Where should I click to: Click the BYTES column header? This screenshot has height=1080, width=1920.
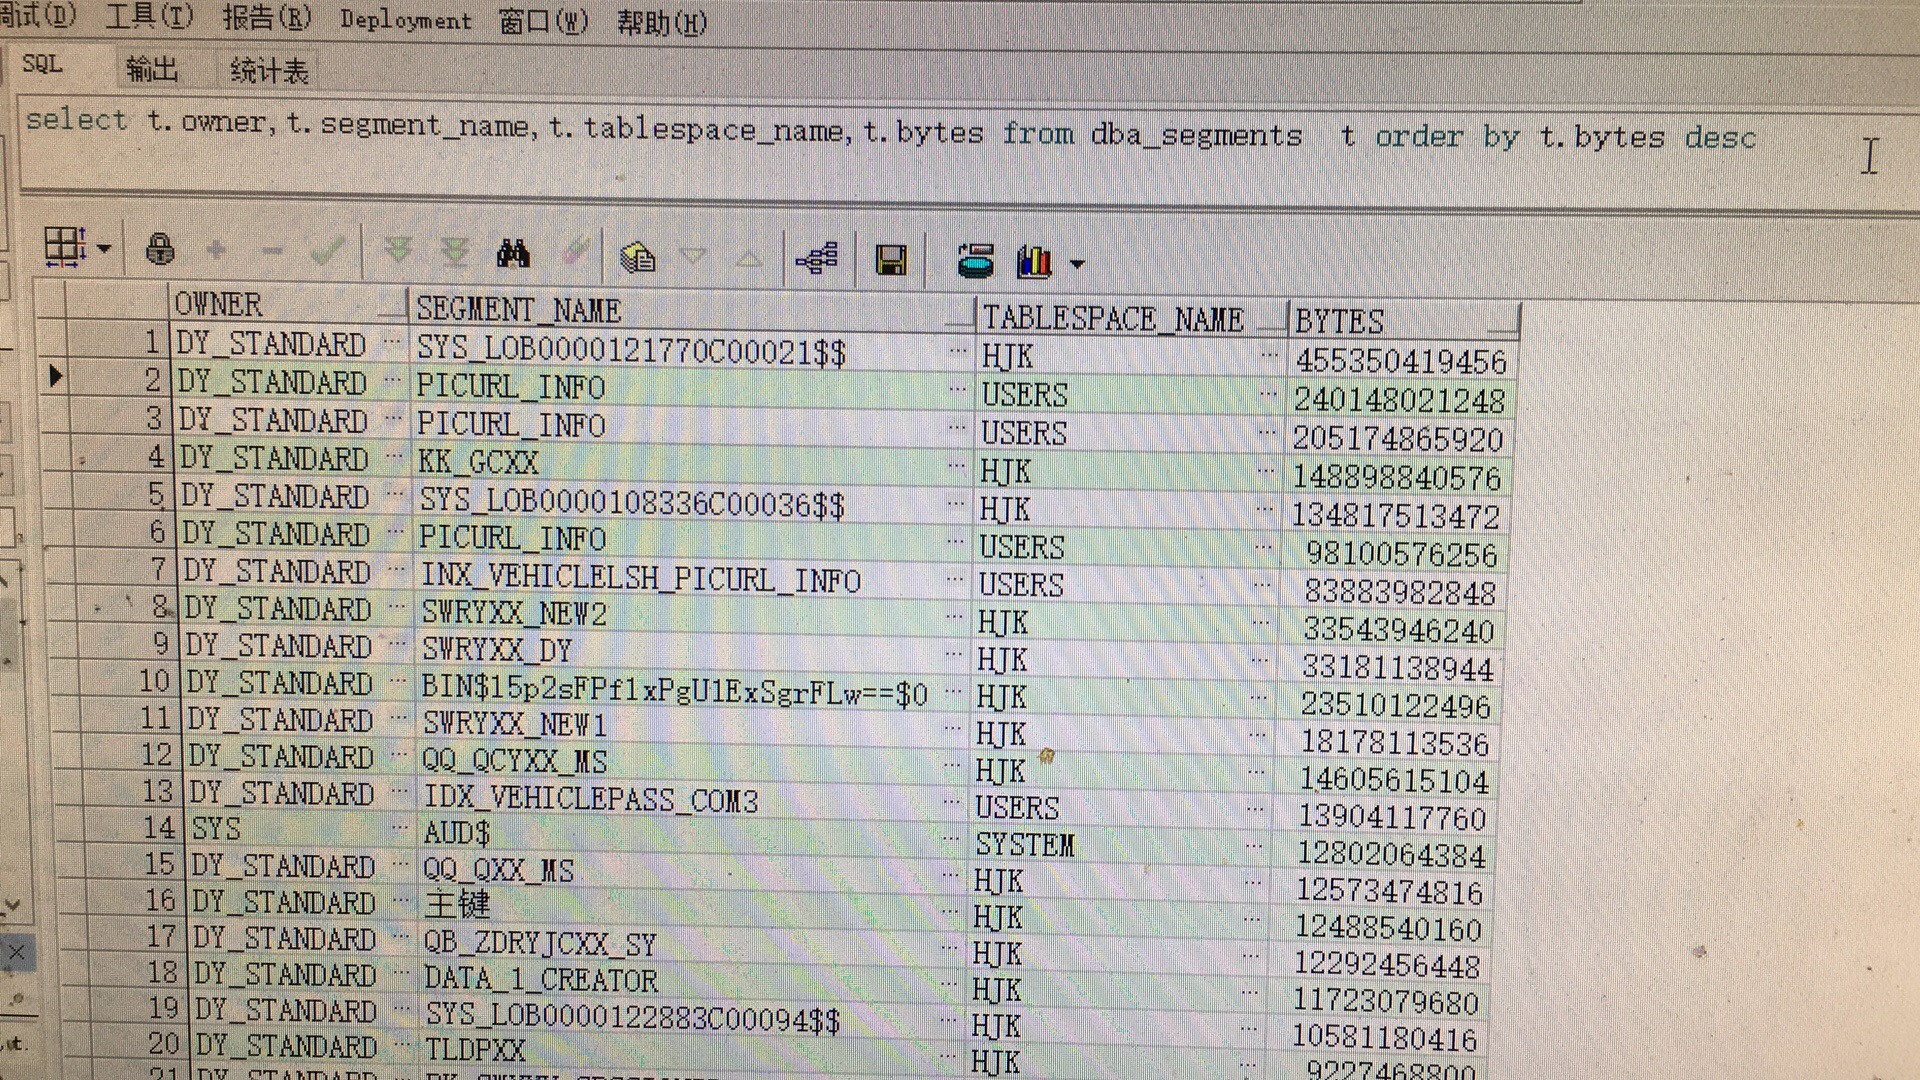coord(1340,321)
